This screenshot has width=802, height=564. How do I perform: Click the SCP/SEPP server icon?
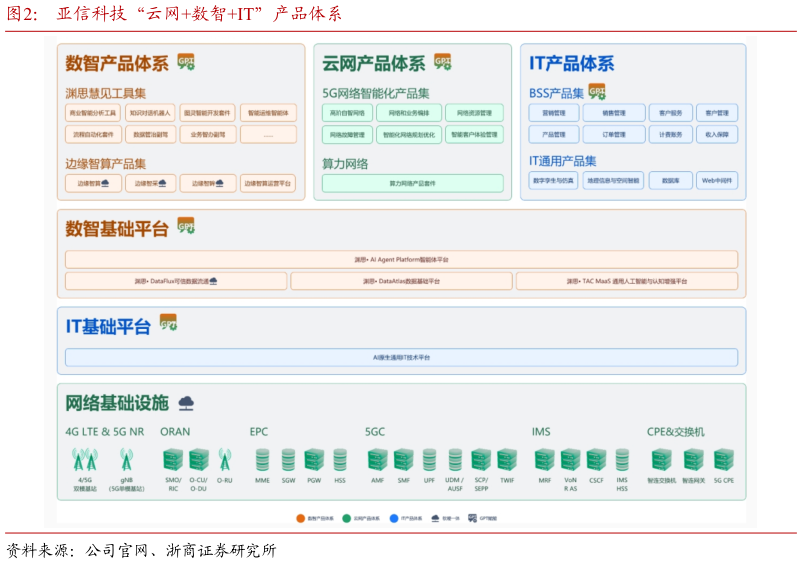(481, 460)
